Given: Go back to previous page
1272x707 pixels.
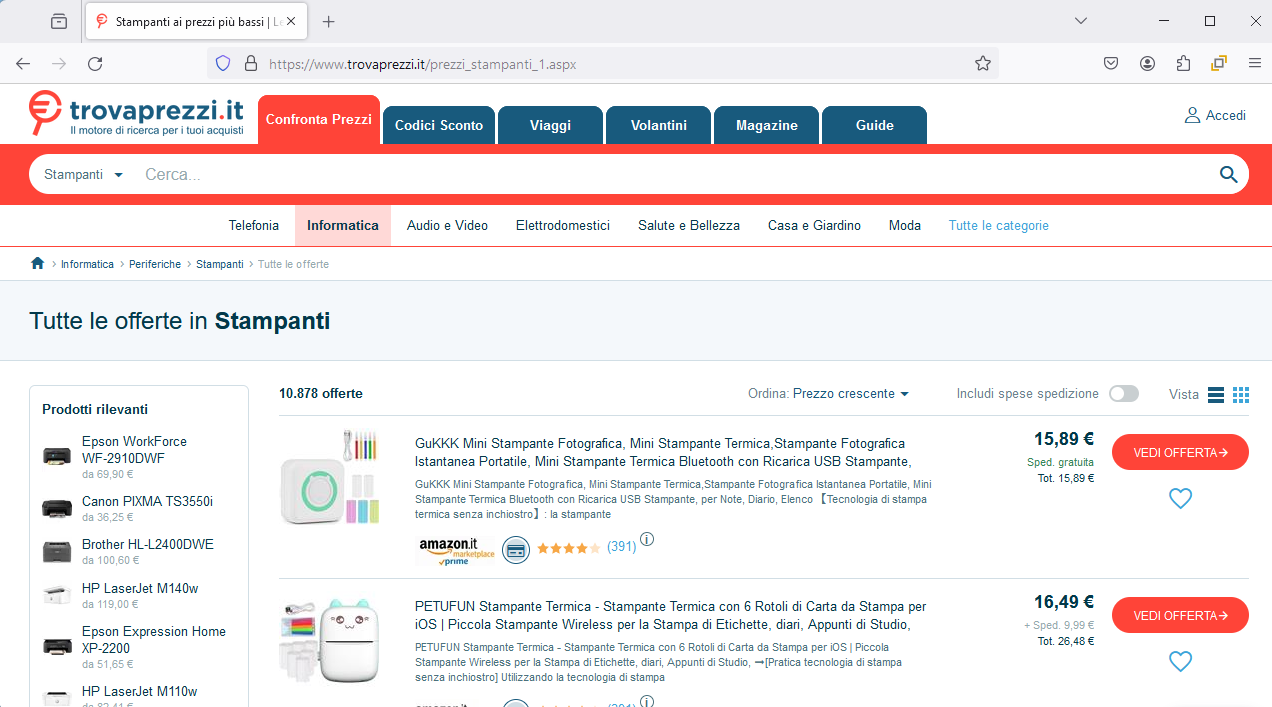Looking at the screenshot, I should tap(23, 63).
